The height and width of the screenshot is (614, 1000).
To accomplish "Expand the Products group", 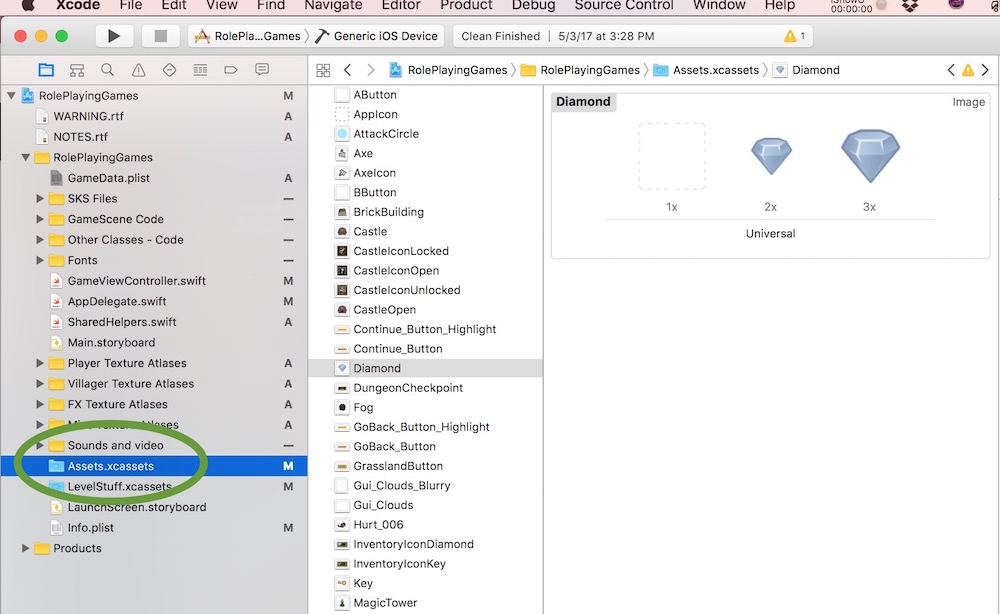I will point(26,548).
